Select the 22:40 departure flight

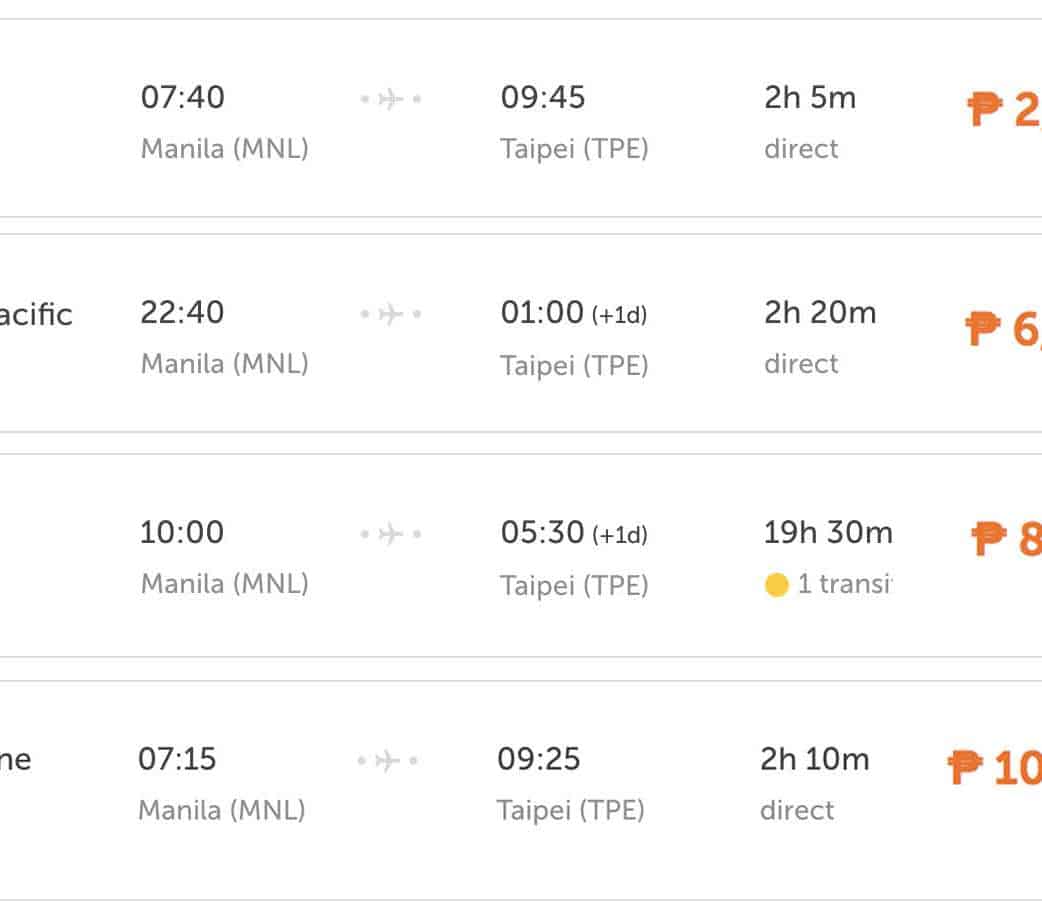click(x=183, y=313)
